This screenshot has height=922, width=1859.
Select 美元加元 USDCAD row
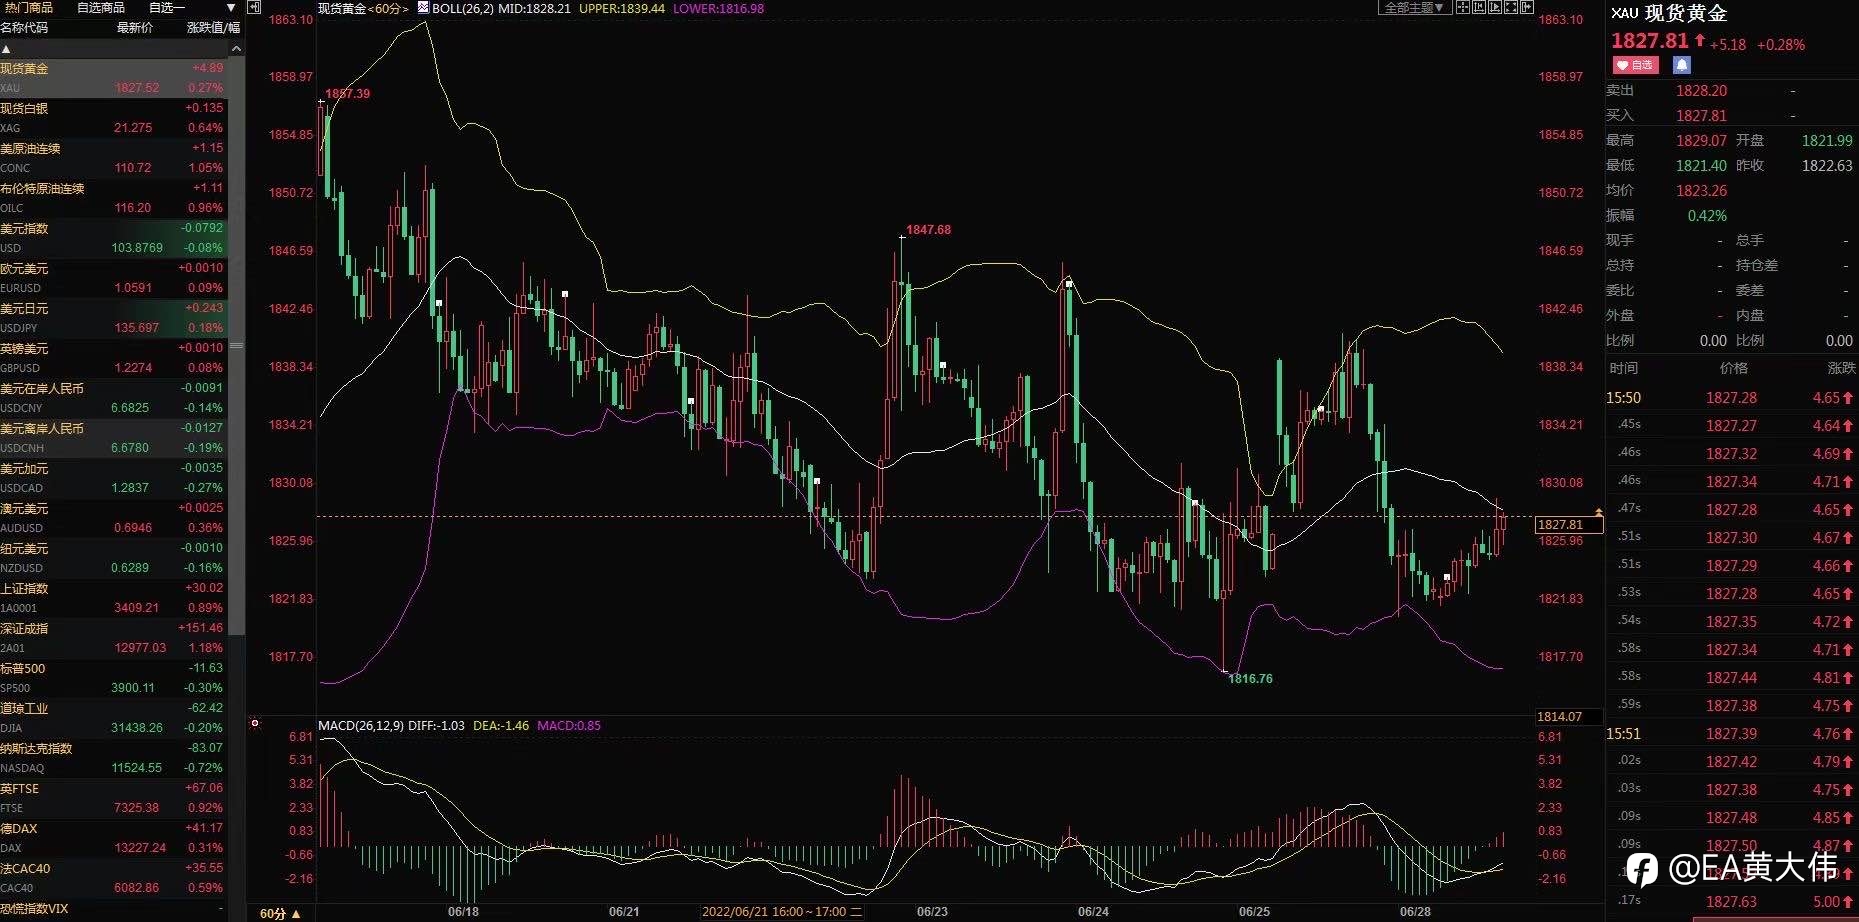(114, 478)
